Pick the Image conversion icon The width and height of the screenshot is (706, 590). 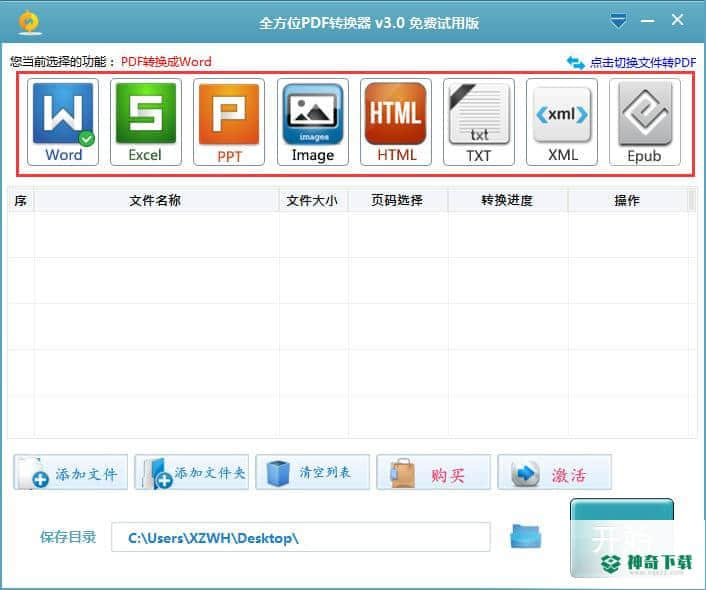[313, 122]
